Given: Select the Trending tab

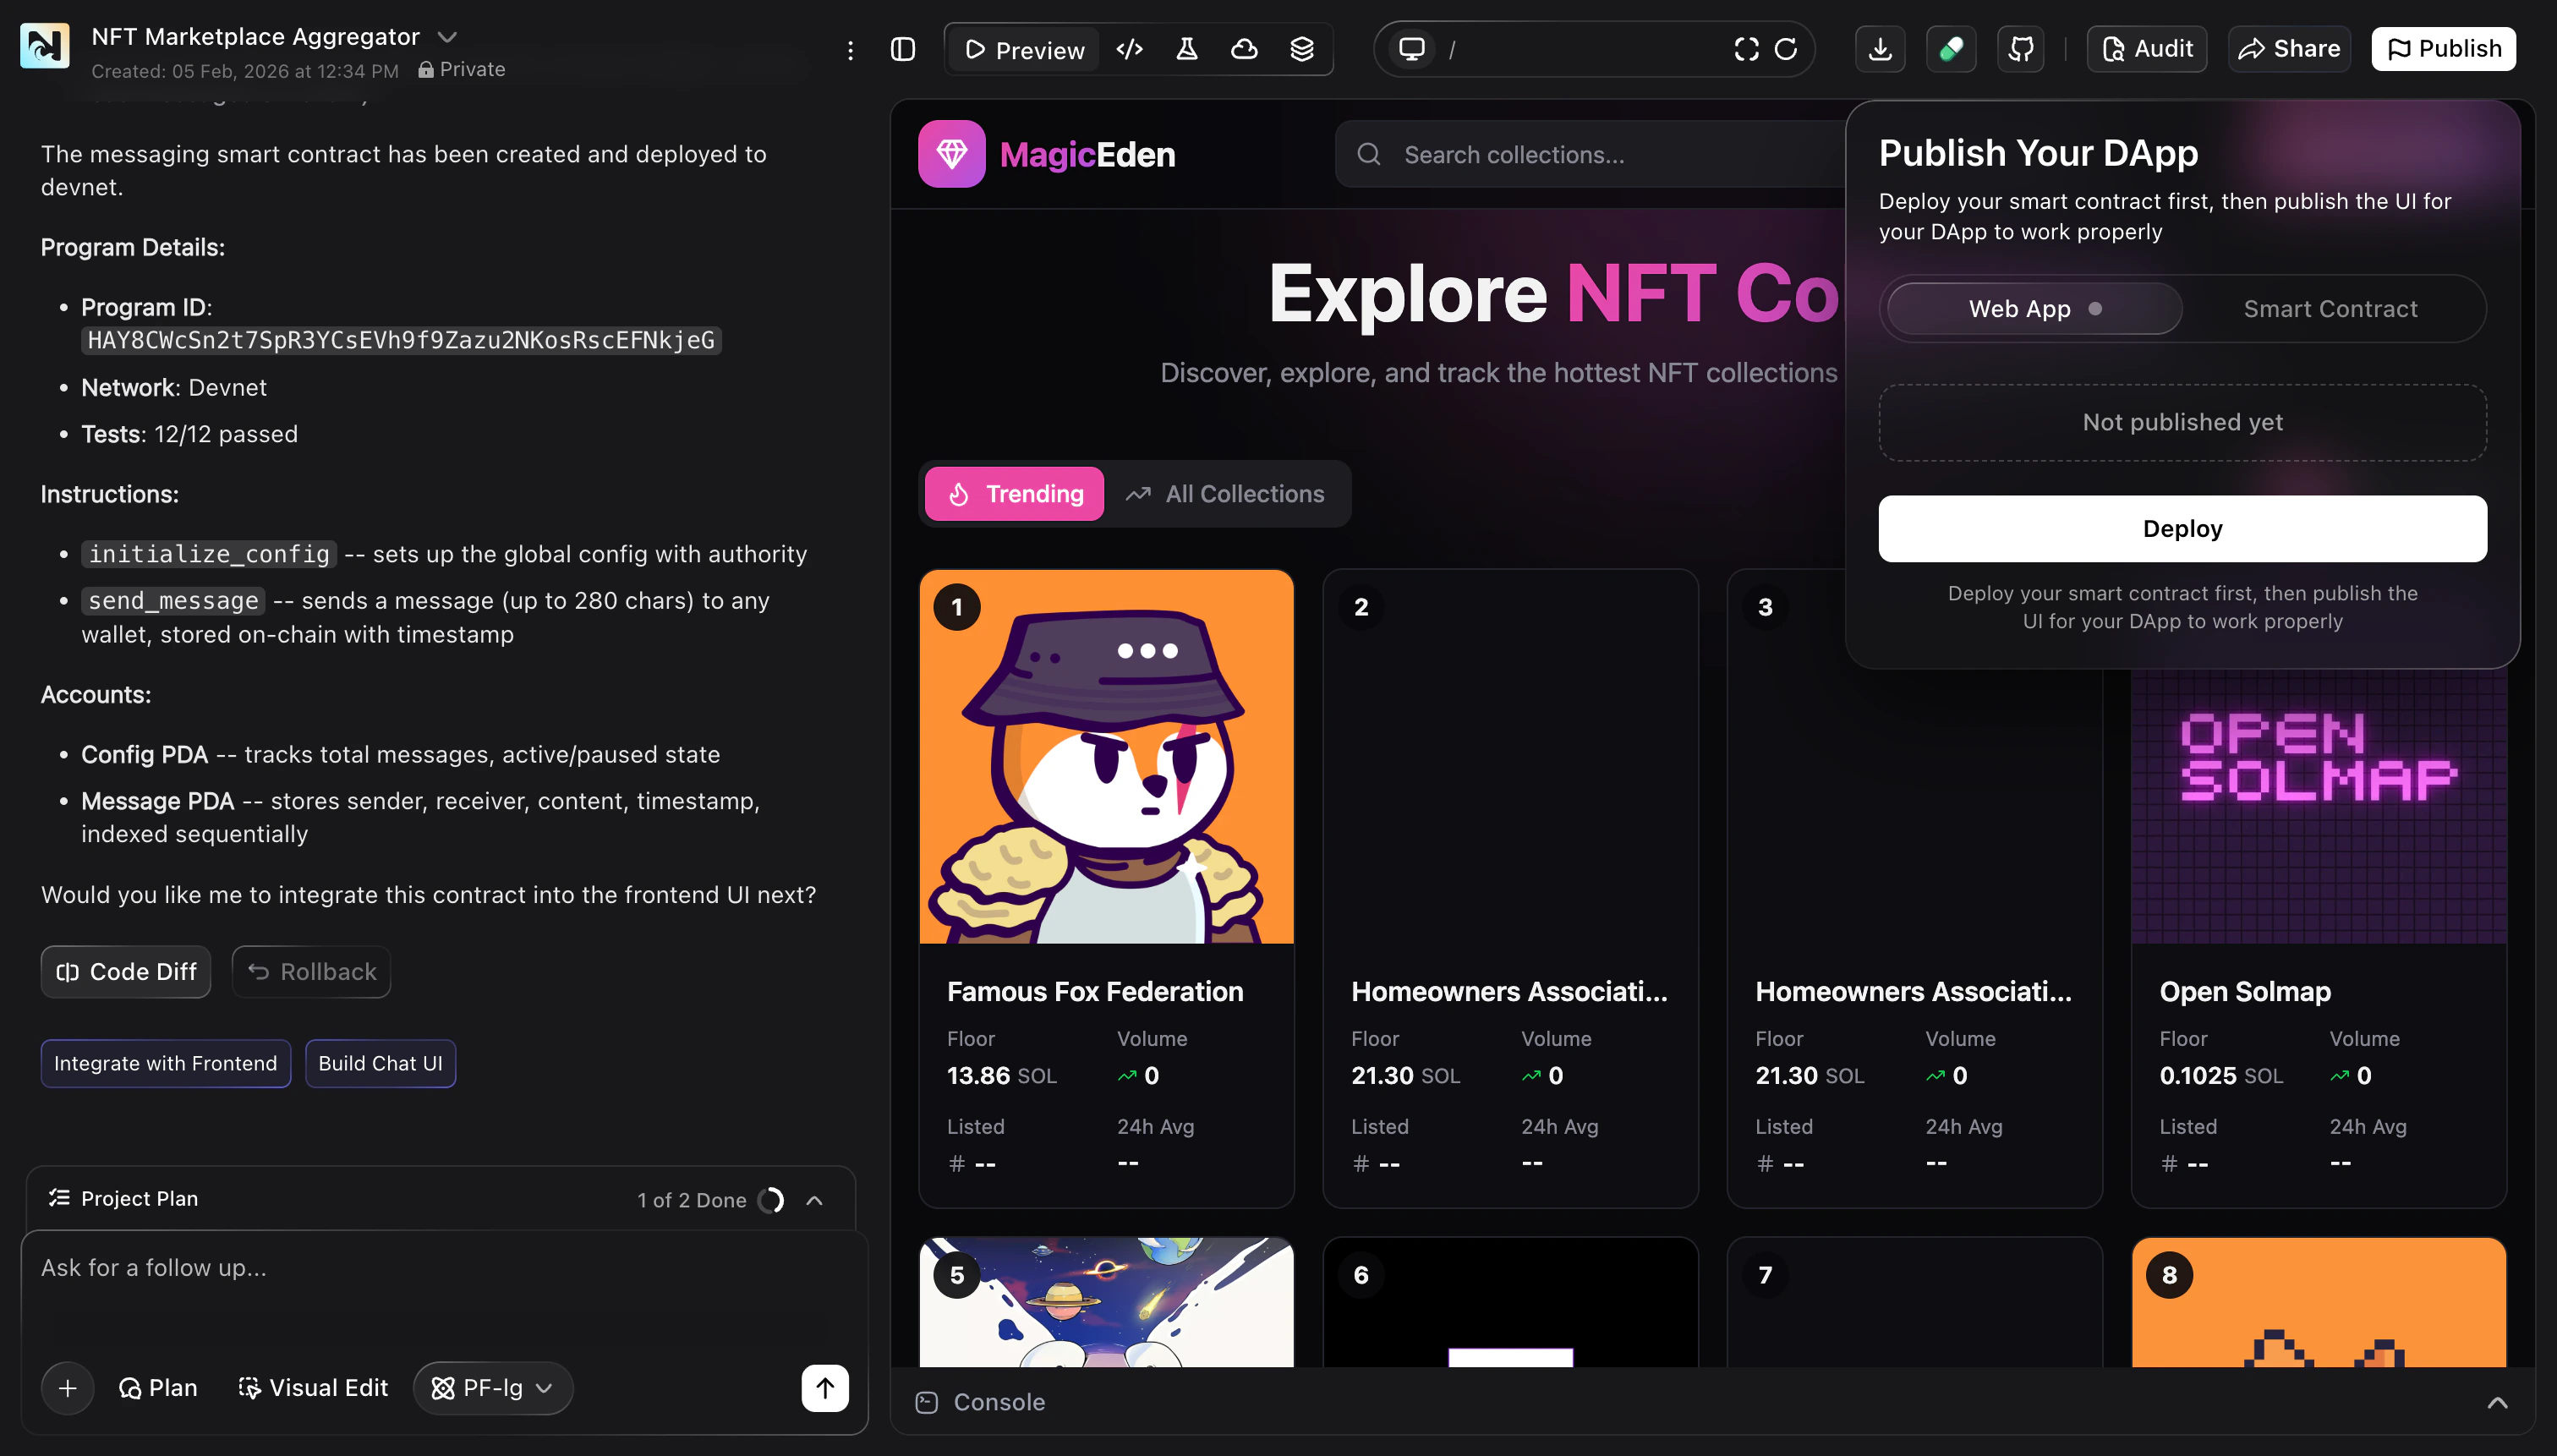Looking at the screenshot, I should (1013, 493).
